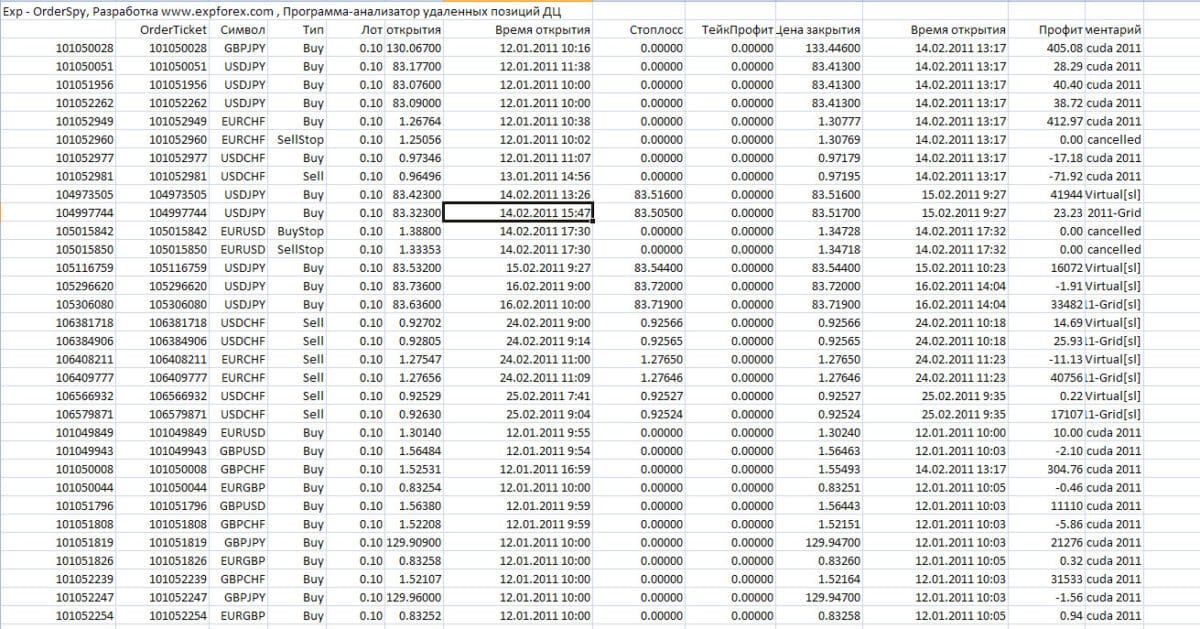Click the Стоплосс column header cell
Screen dimensions: 1200x629
pyautogui.click(x=656, y=30)
